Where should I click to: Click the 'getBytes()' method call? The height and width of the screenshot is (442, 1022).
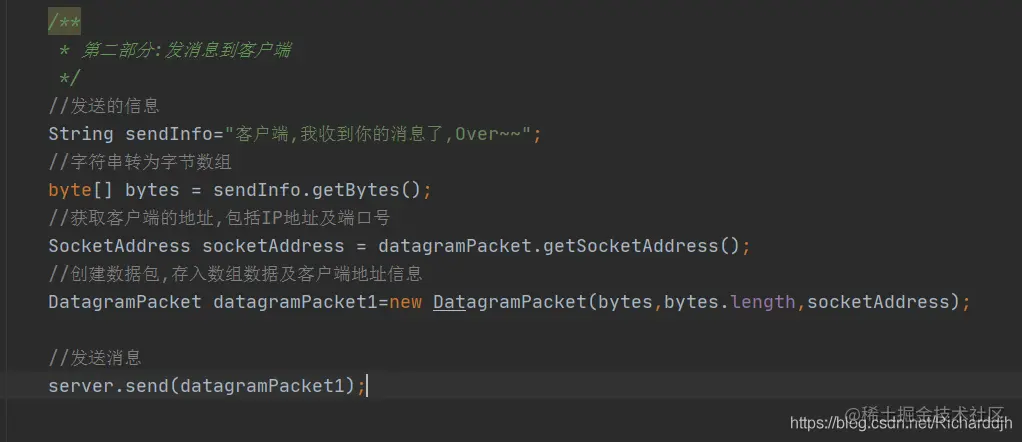point(367,190)
